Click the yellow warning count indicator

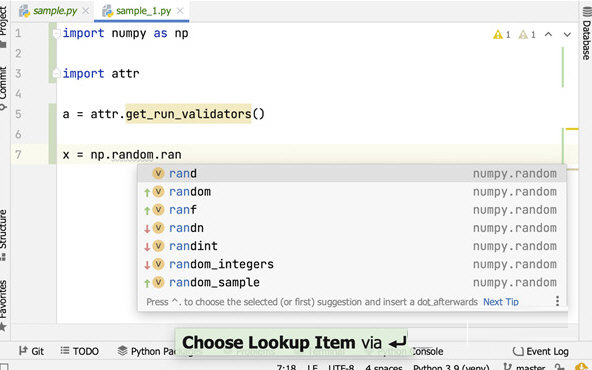point(502,35)
